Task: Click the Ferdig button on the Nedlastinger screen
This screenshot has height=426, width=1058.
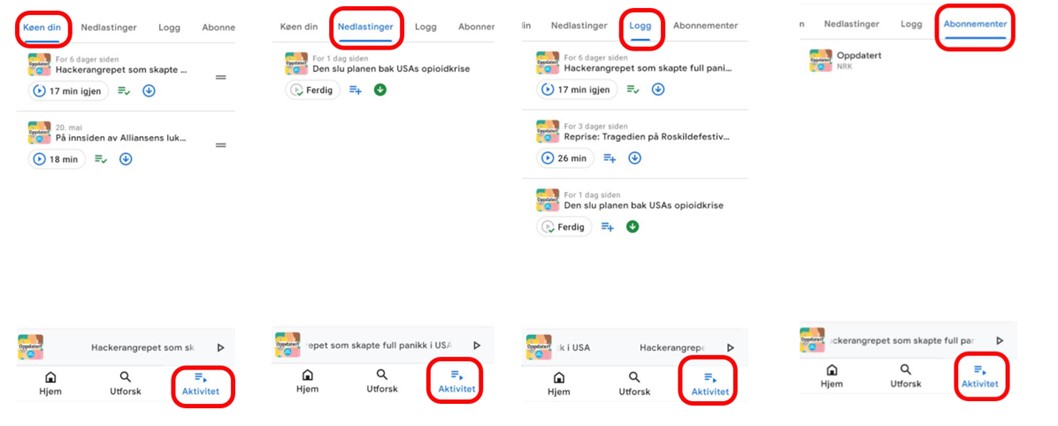Action: [x=313, y=90]
